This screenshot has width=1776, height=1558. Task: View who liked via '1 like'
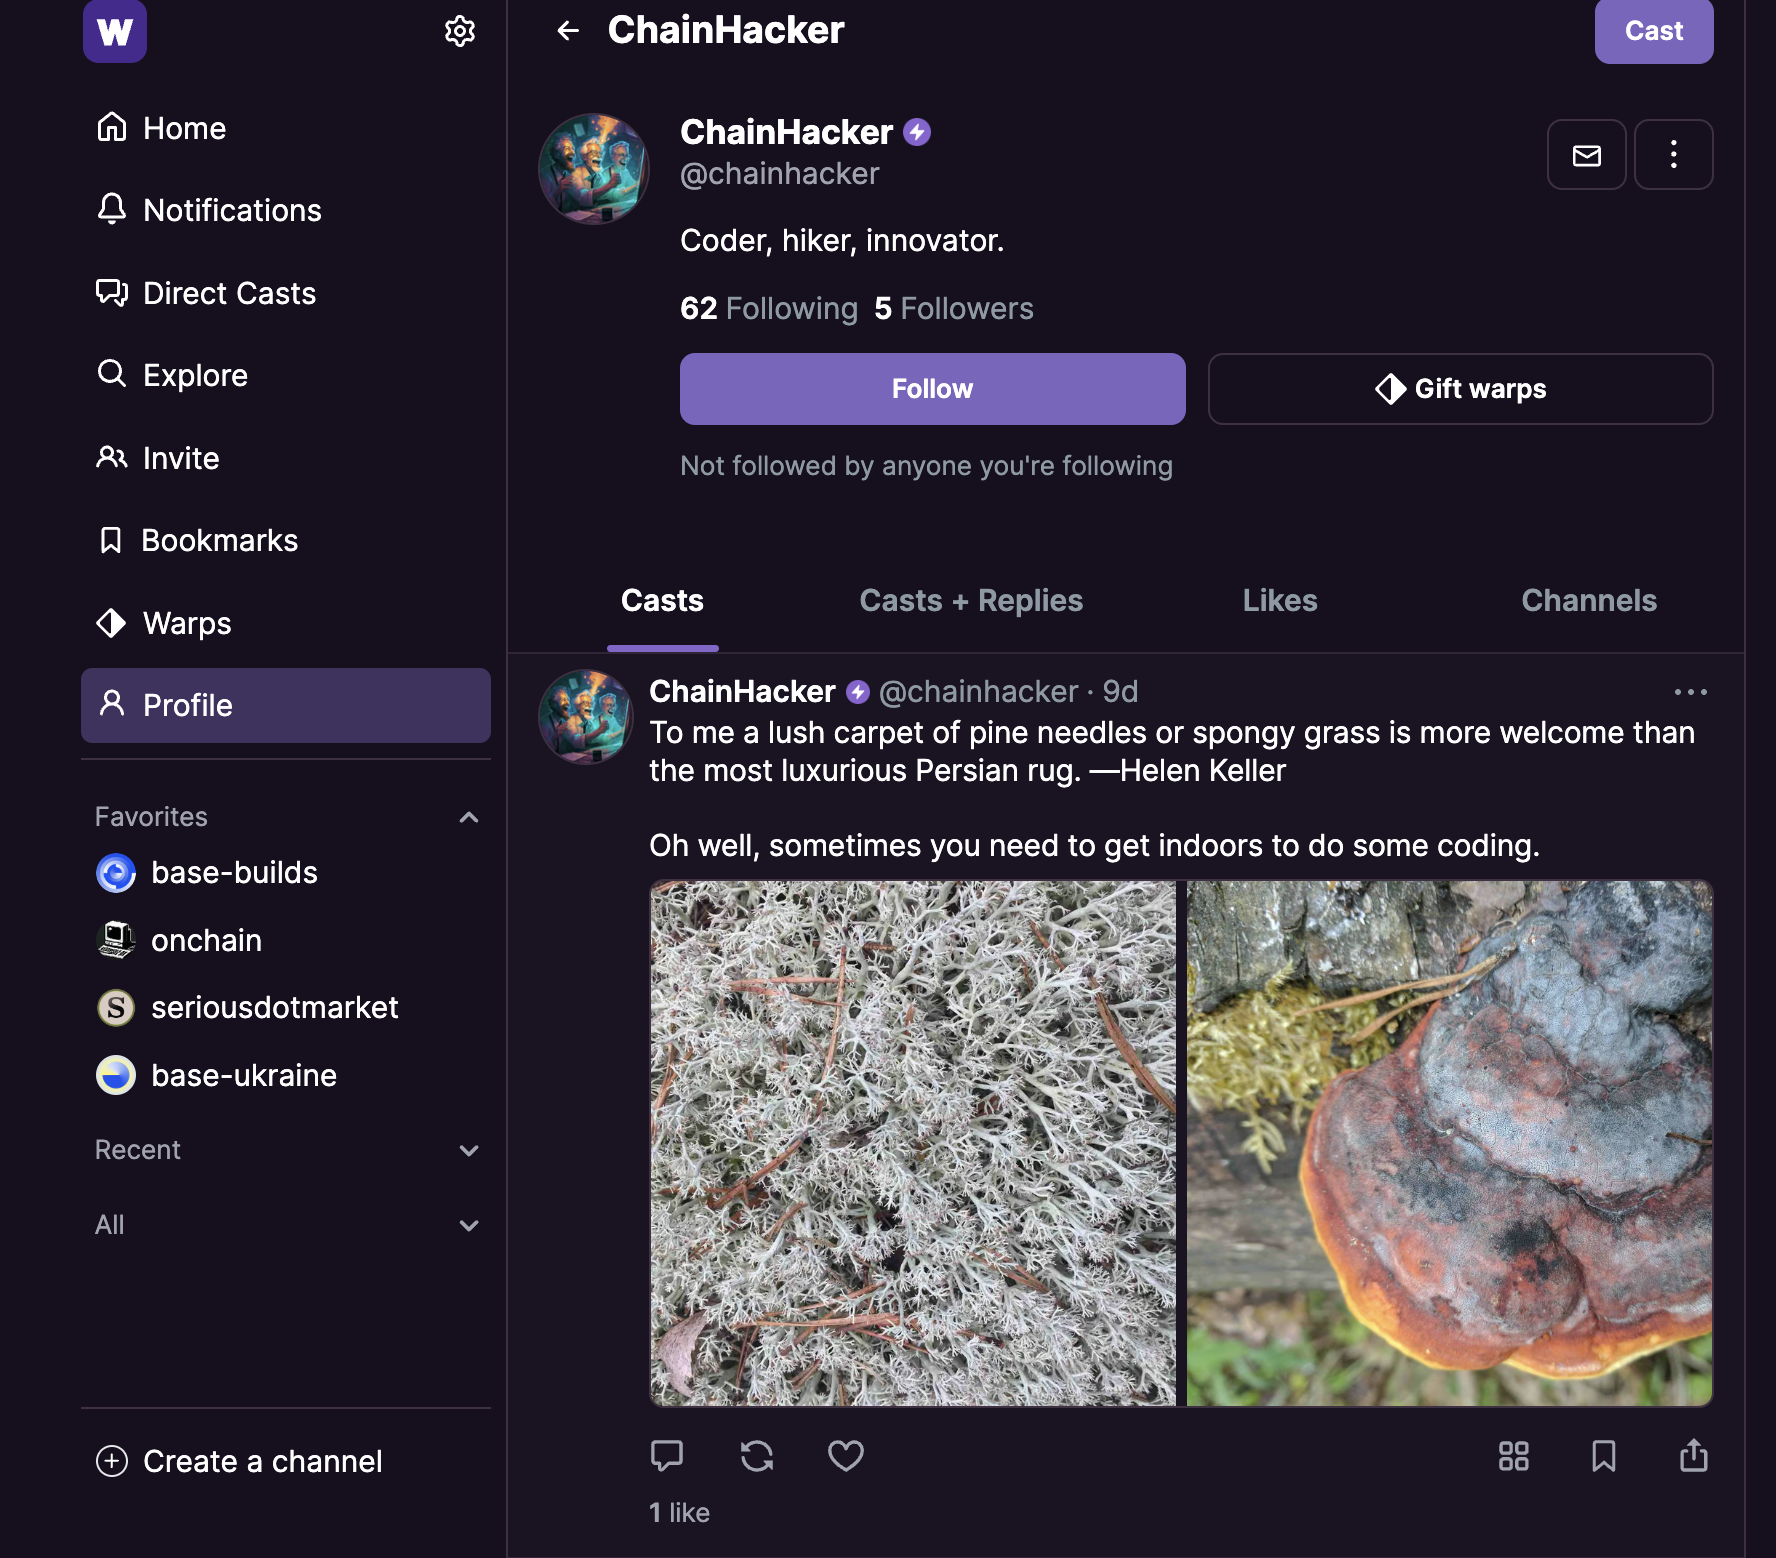pos(679,1512)
